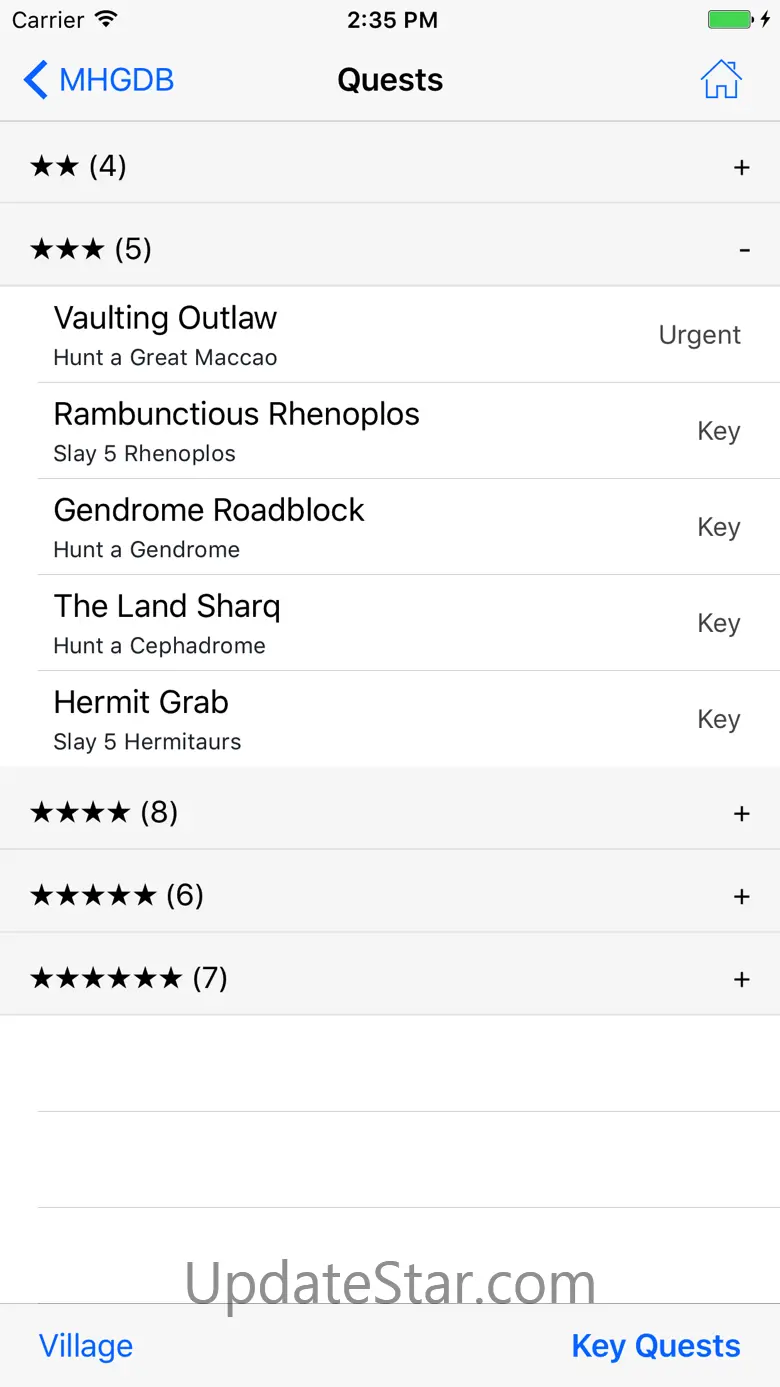Expand the six-star (7) quests section
The height and width of the screenshot is (1387, 780).
390,975
